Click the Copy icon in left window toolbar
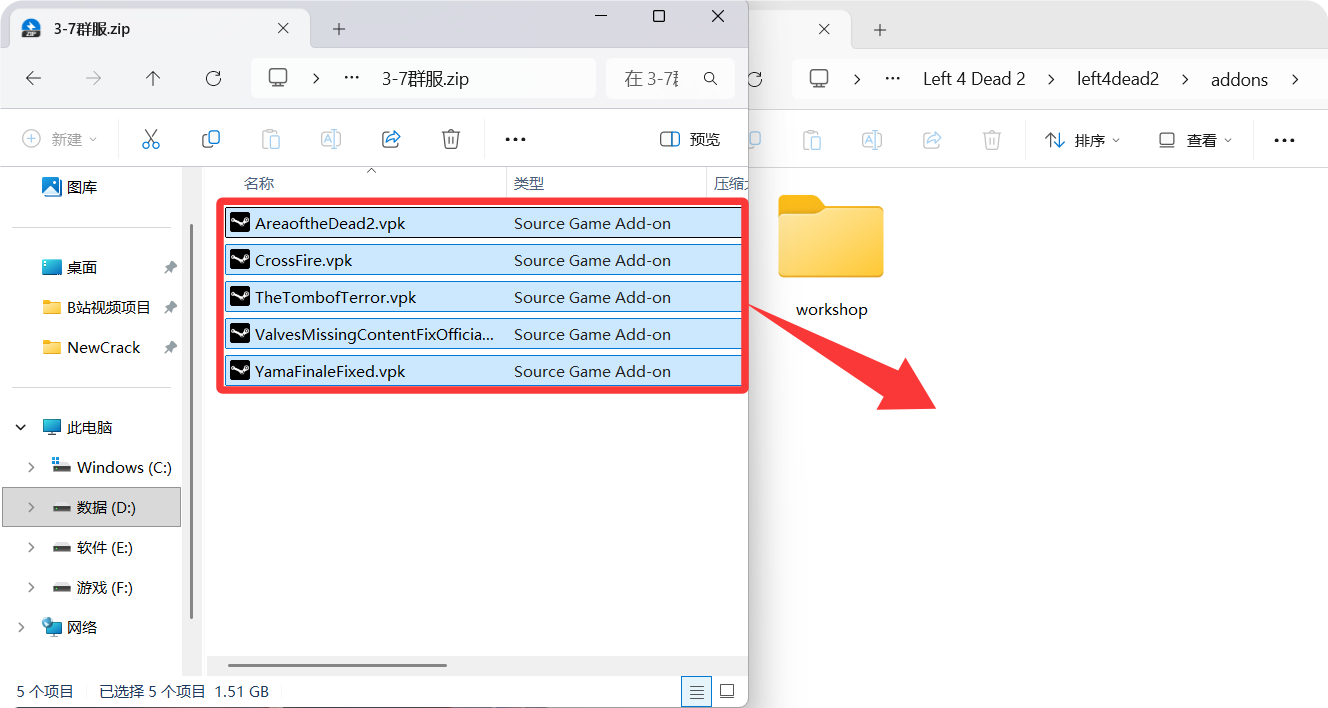This screenshot has width=1328, height=708. click(211, 139)
